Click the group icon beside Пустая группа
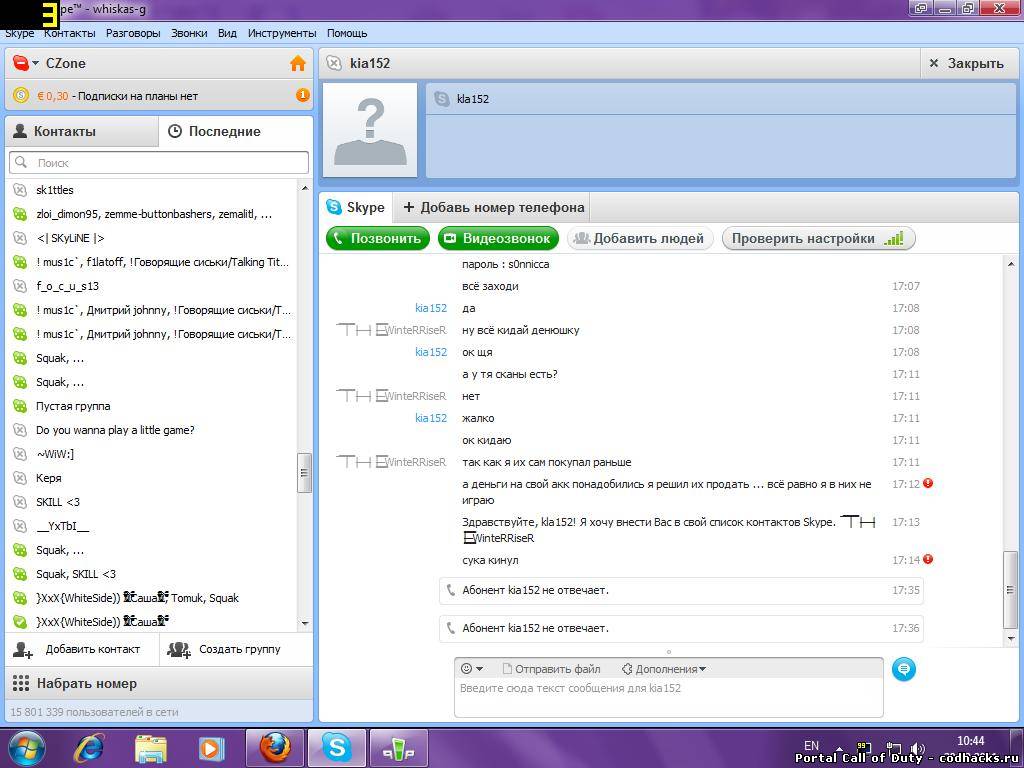 click(20, 406)
